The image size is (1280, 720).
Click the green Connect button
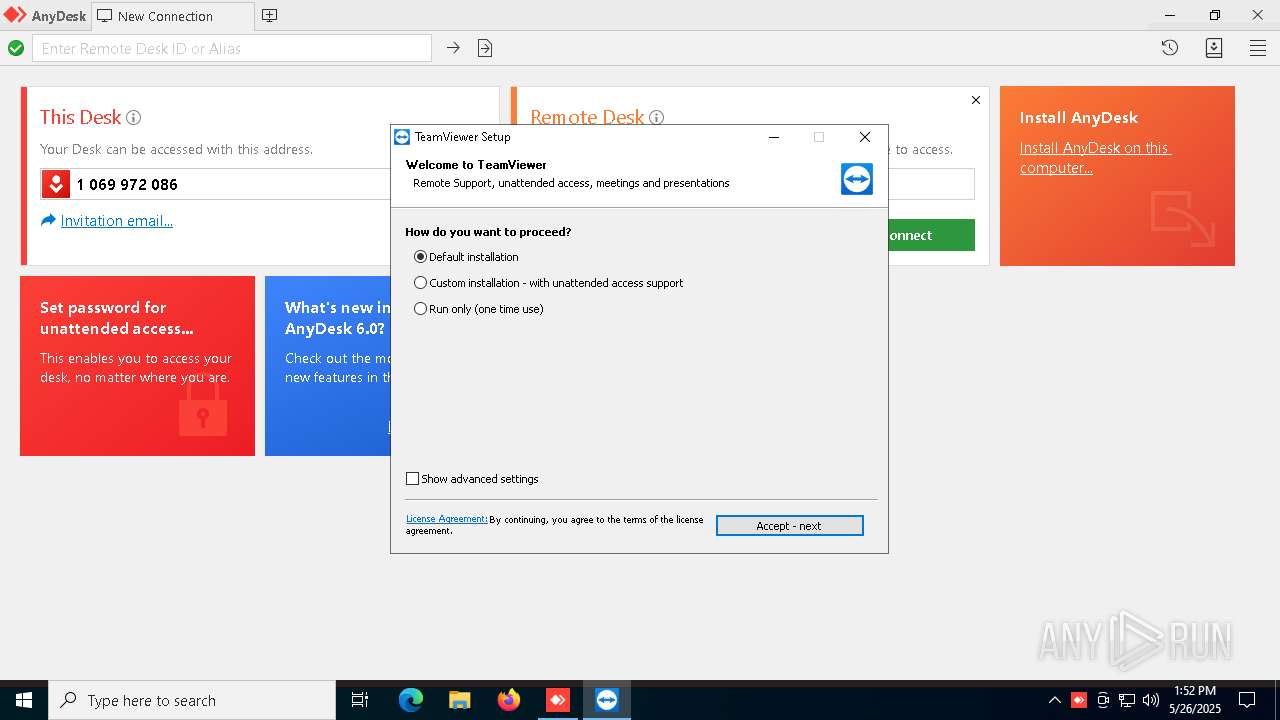930,235
